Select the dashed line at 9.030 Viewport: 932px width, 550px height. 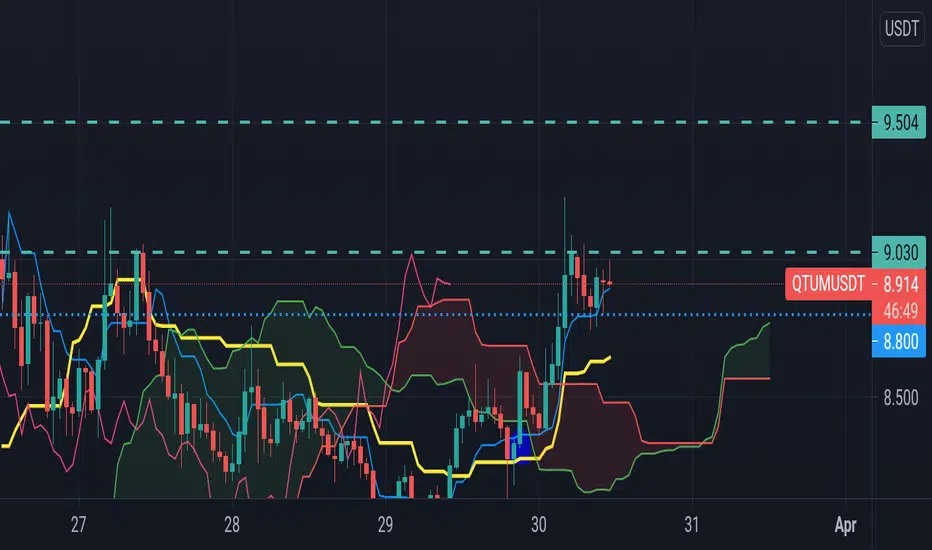436,253
